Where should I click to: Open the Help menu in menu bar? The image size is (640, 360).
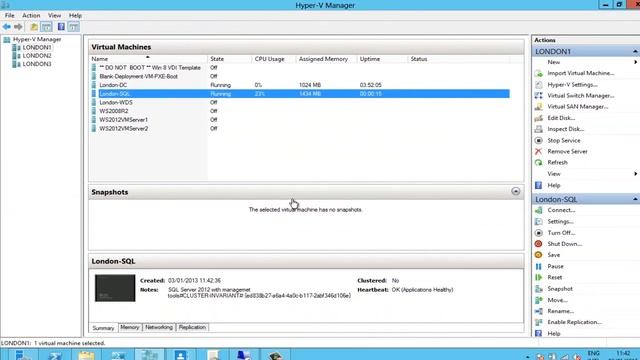point(75,16)
